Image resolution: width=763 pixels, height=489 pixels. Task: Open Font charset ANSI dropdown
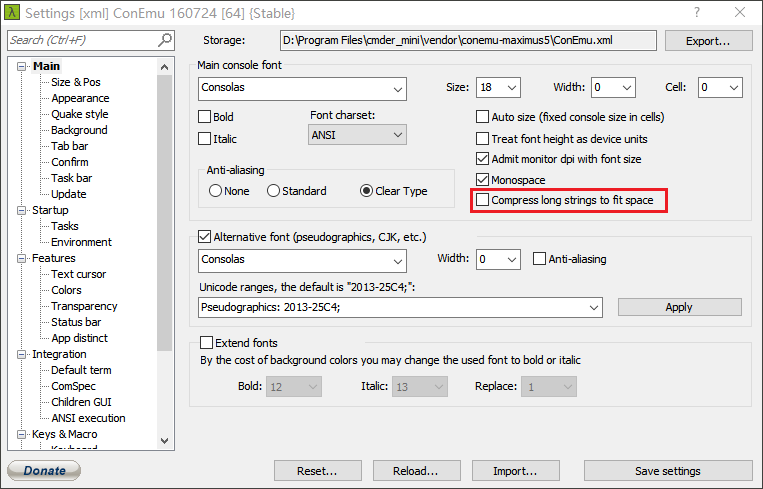click(x=357, y=135)
